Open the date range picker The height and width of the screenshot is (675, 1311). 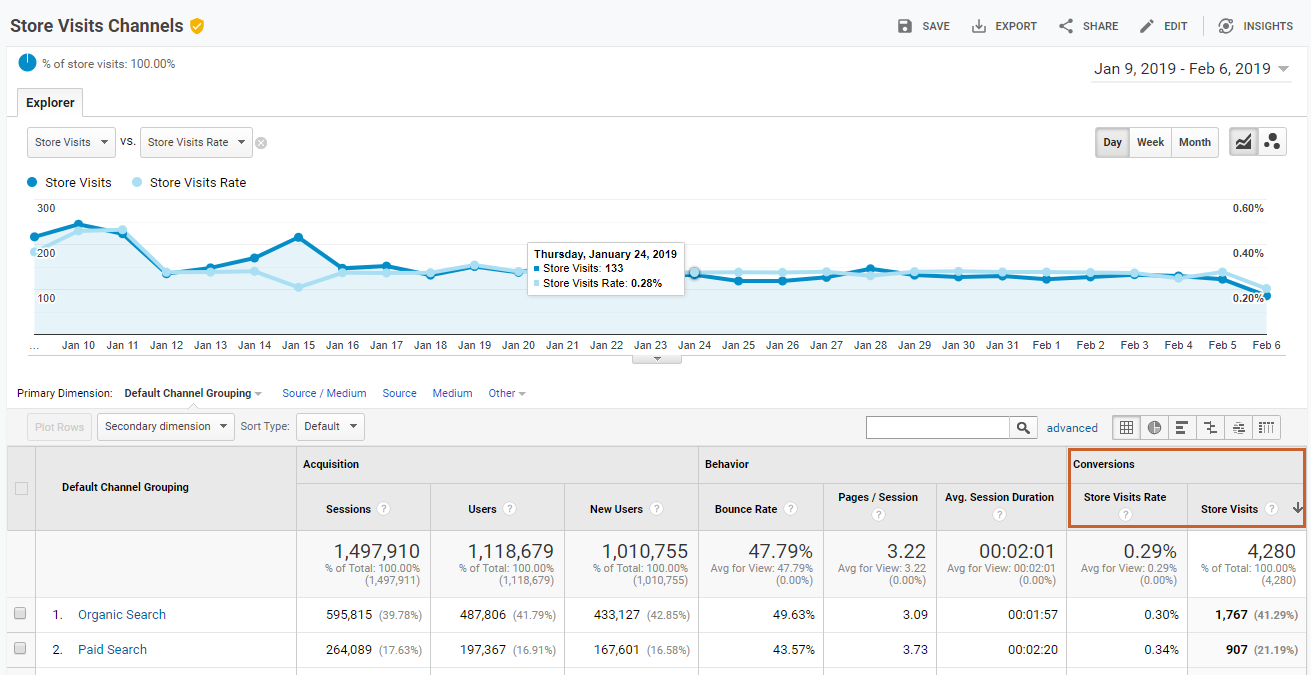(1192, 69)
